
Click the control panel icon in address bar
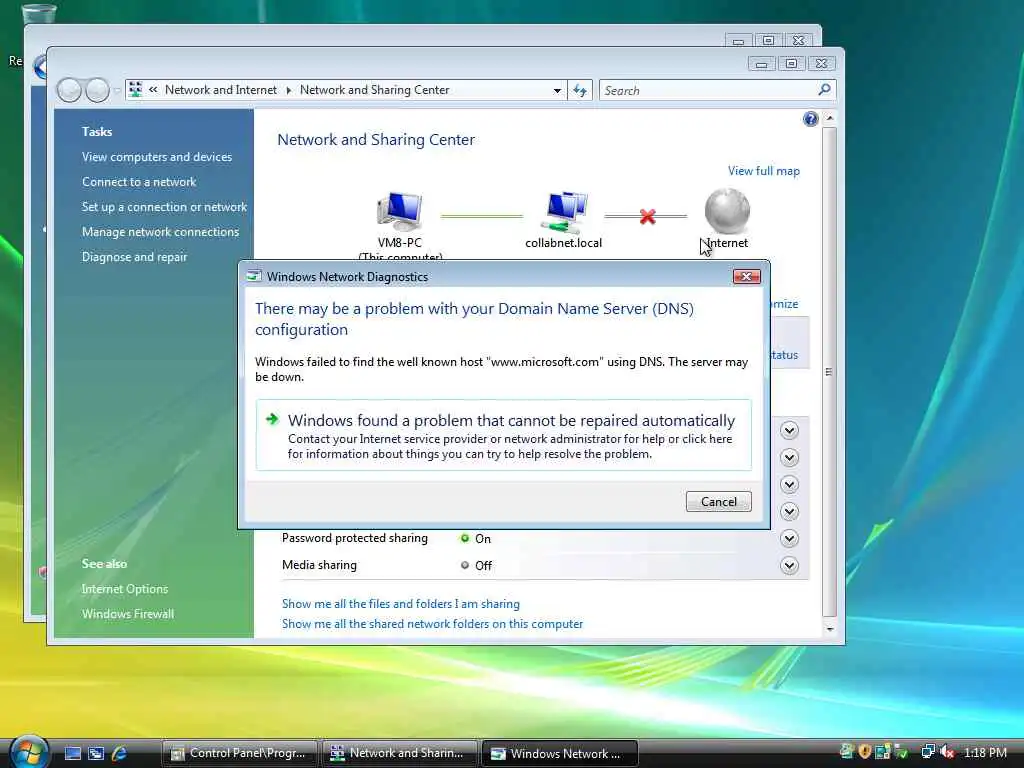tap(135, 89)
